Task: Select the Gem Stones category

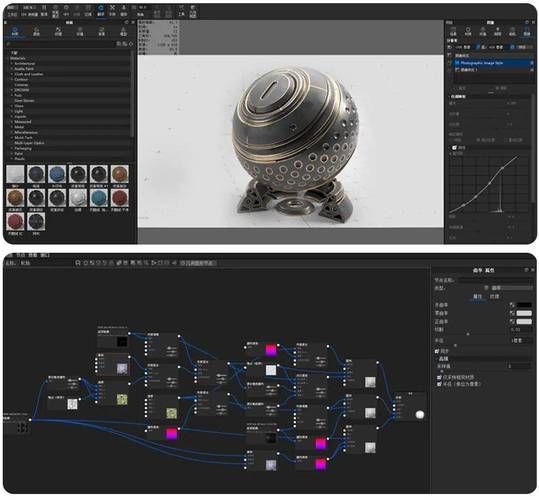Action: click(24, 101)
